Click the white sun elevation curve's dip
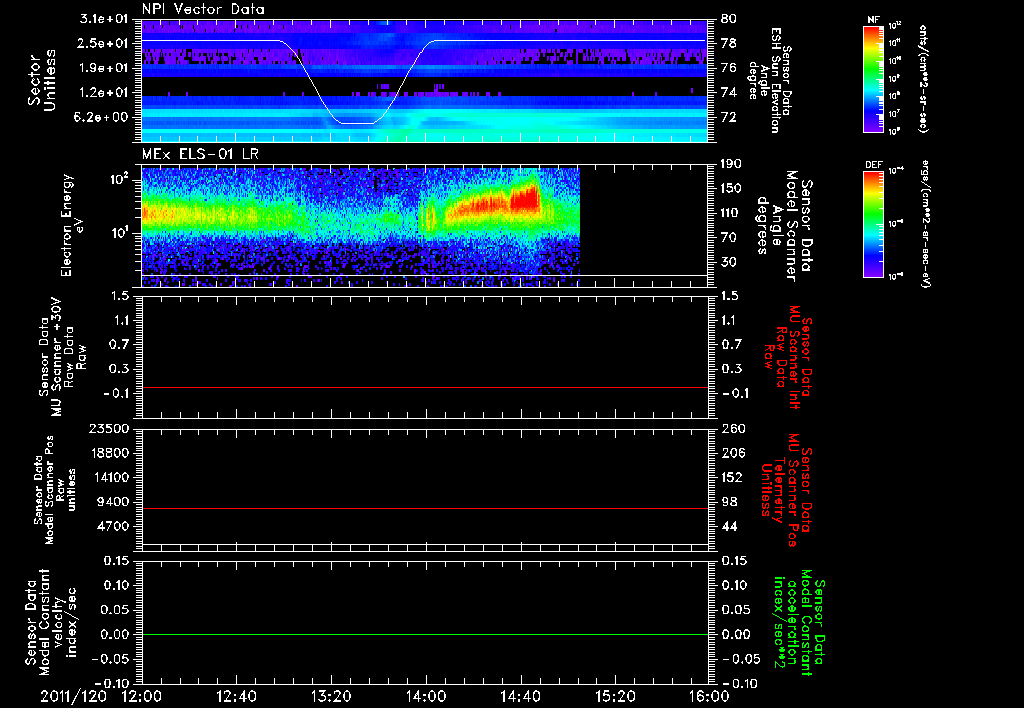This screenshot has height=708, width=1024. click(357, 122)
